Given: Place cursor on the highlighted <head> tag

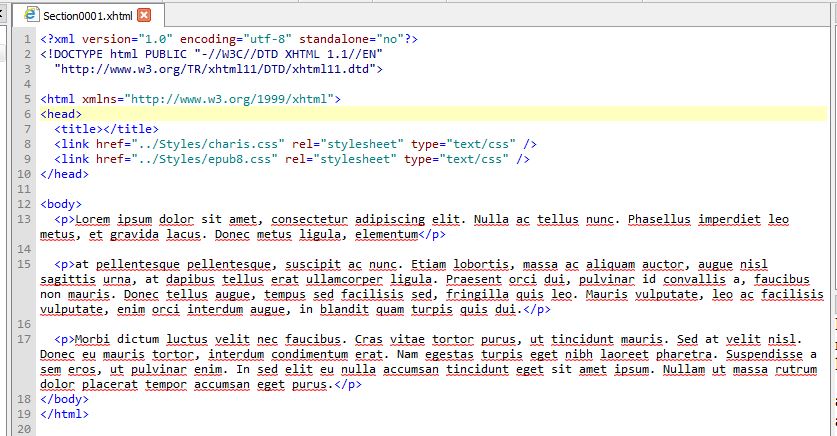Looking at the screenshot, I should pyautogui.click(x=61, y=114).
